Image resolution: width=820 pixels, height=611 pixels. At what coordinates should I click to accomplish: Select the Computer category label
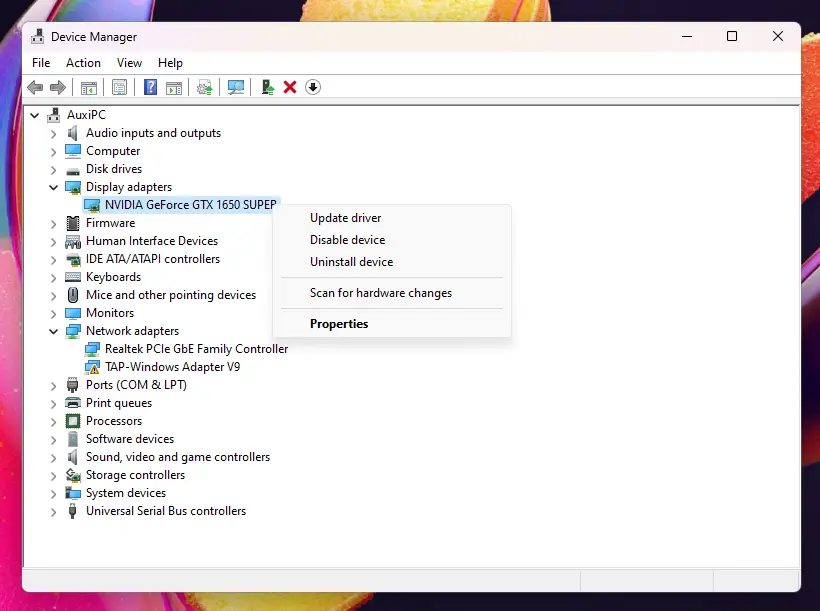point(113,151)
